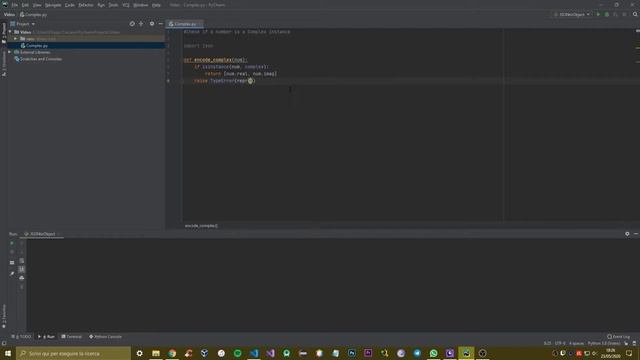Open the View menu

pos(37,5)
